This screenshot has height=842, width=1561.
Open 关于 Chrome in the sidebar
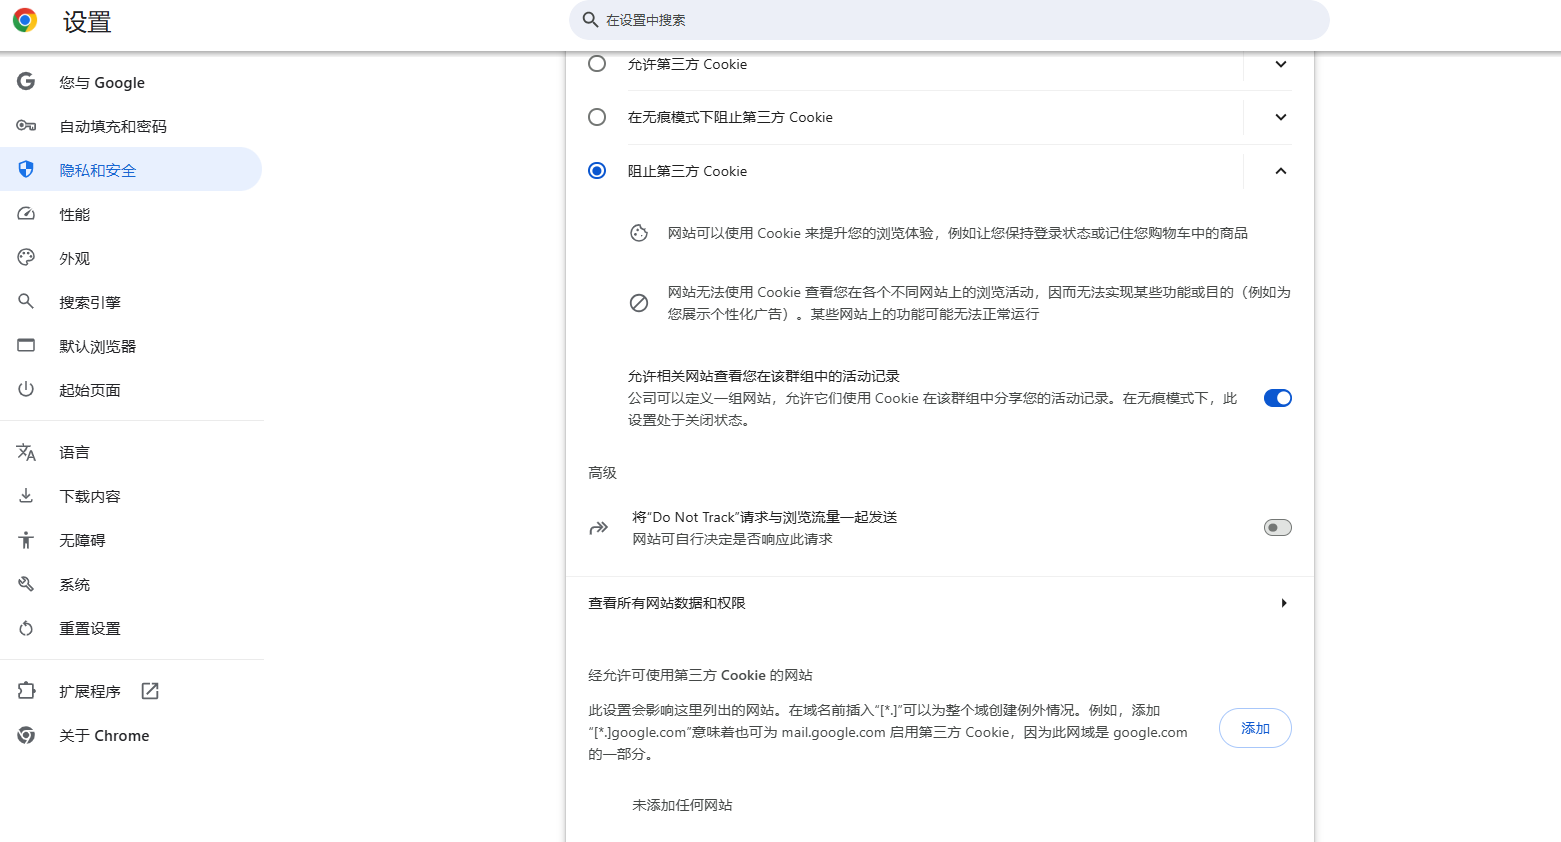point(131,735)
